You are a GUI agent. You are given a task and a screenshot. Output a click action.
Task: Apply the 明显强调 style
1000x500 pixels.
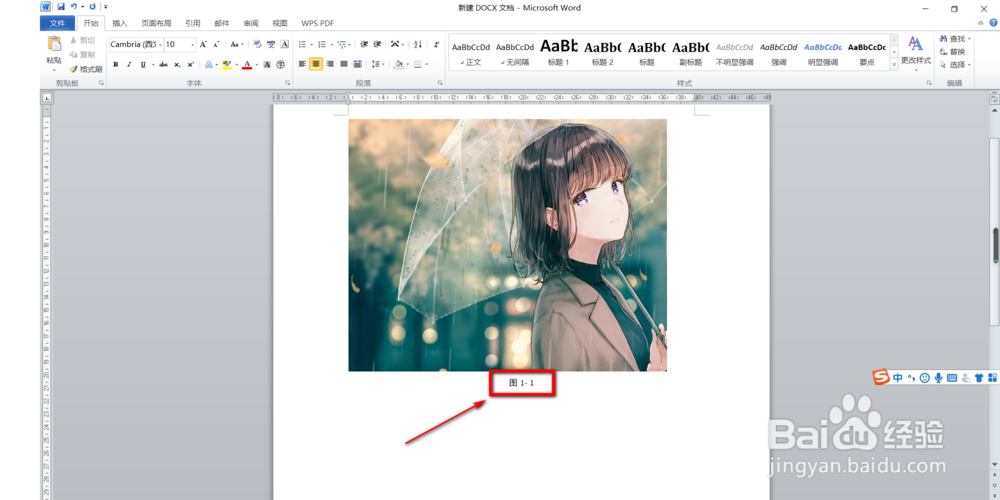(823, 53)
